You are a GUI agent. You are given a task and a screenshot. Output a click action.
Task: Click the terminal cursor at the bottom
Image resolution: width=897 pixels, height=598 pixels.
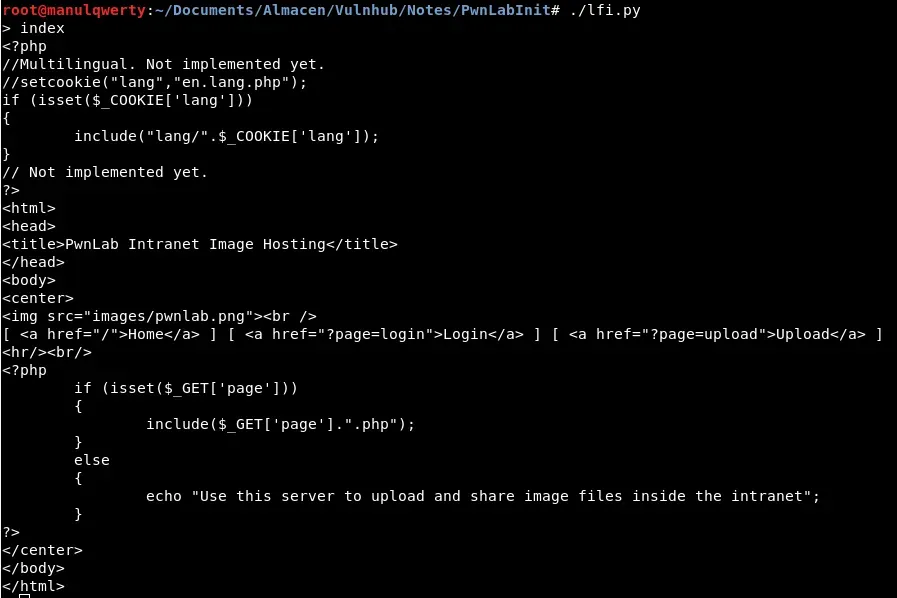point(24,595)
